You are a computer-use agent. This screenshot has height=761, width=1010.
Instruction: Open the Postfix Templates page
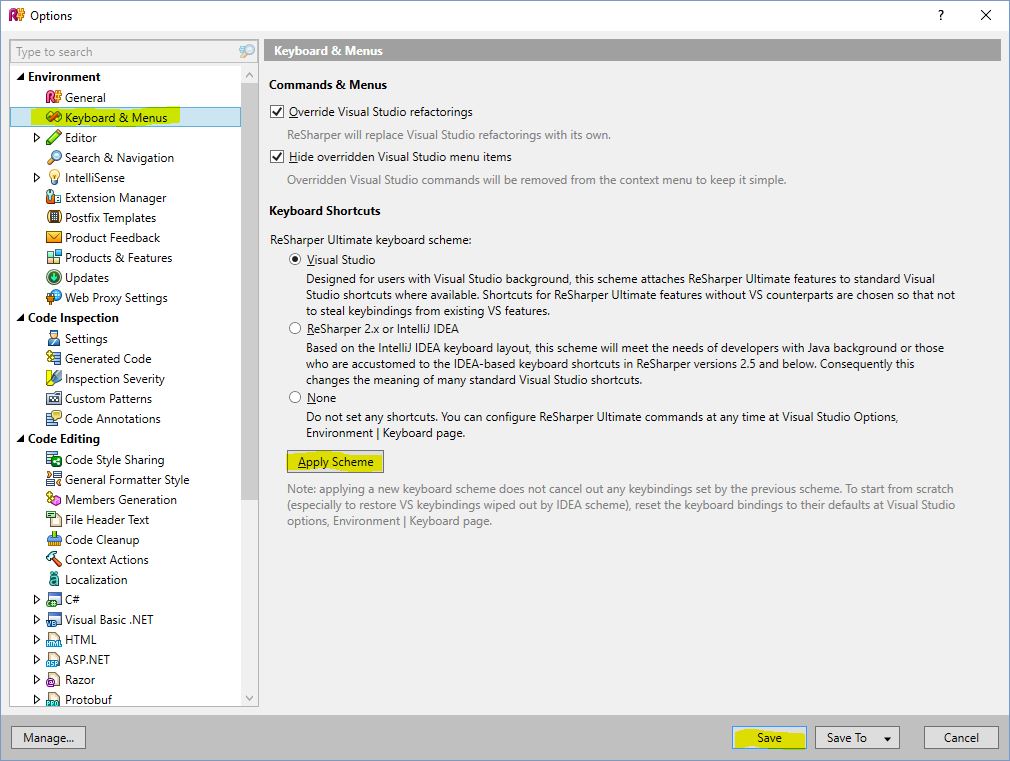pos(110,217)
